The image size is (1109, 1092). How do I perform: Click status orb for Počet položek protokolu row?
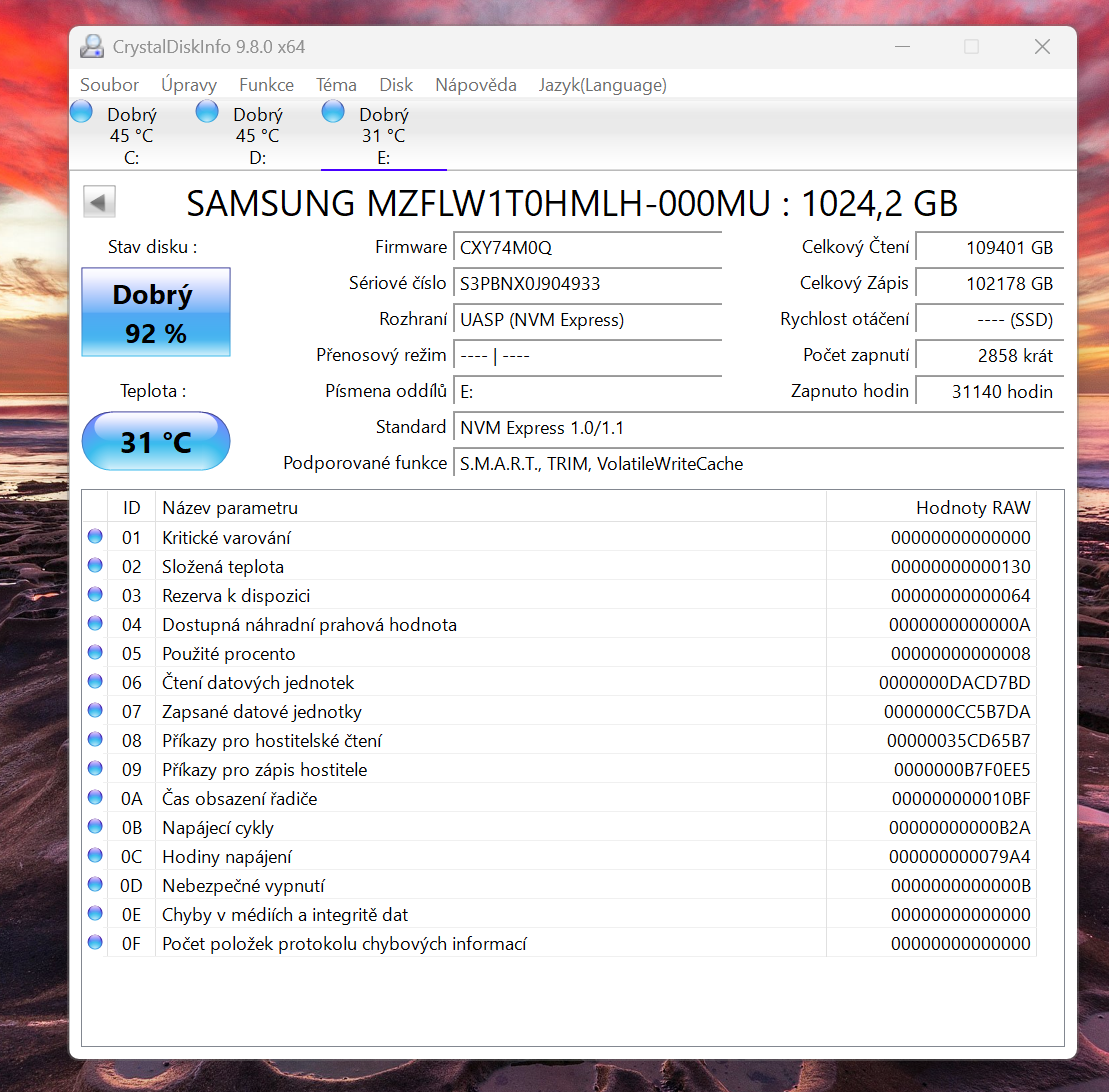coord(95,942)
